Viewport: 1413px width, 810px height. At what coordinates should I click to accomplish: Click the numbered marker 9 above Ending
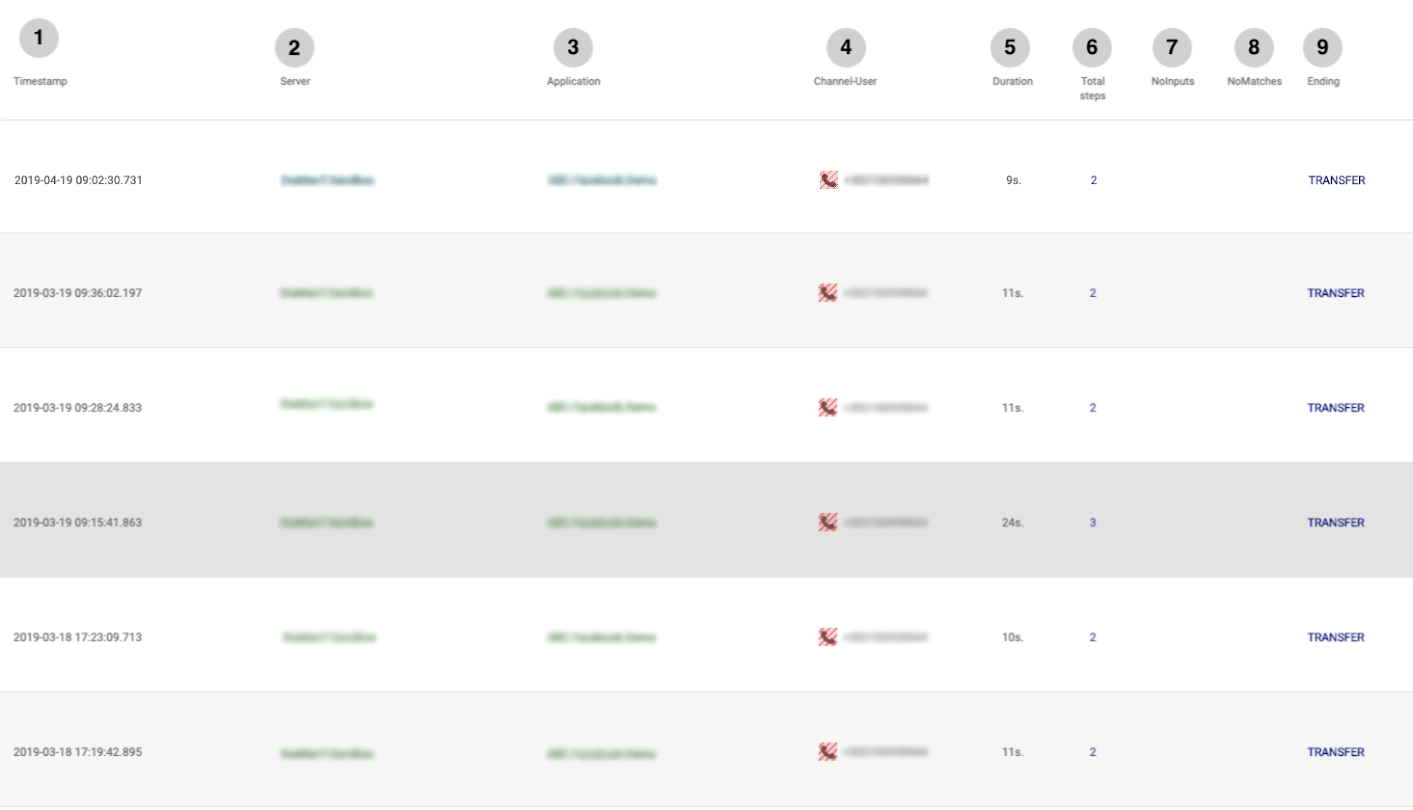[x=1322, y=48]
